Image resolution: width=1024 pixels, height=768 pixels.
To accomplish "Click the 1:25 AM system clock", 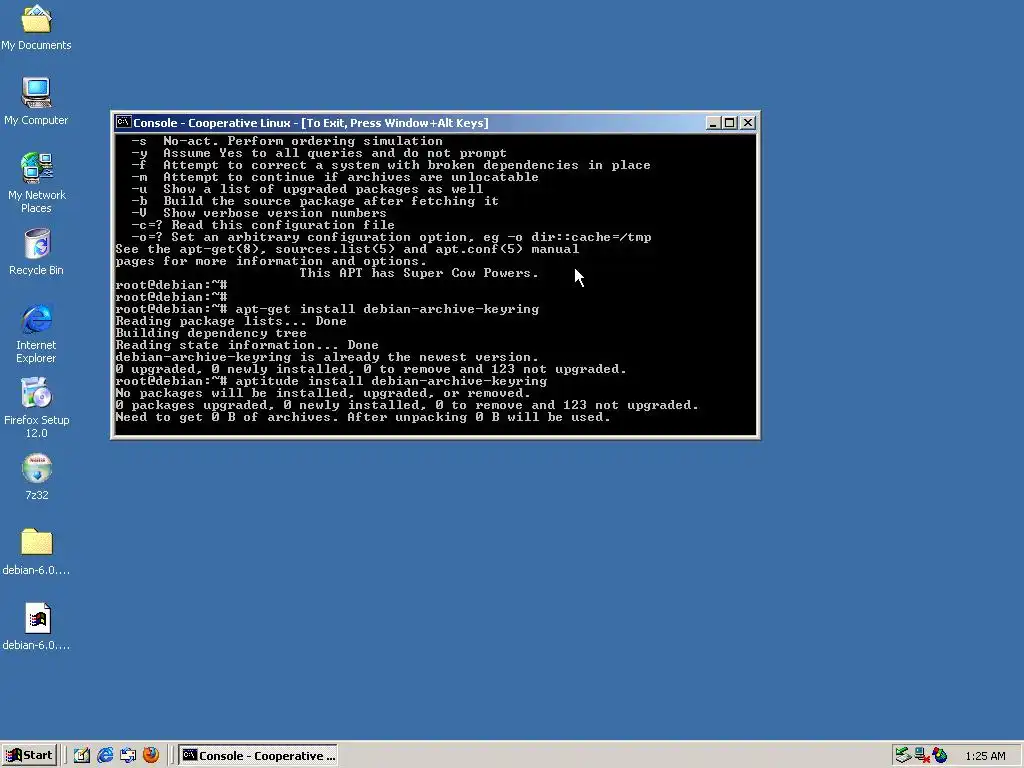I will (985, 756).
